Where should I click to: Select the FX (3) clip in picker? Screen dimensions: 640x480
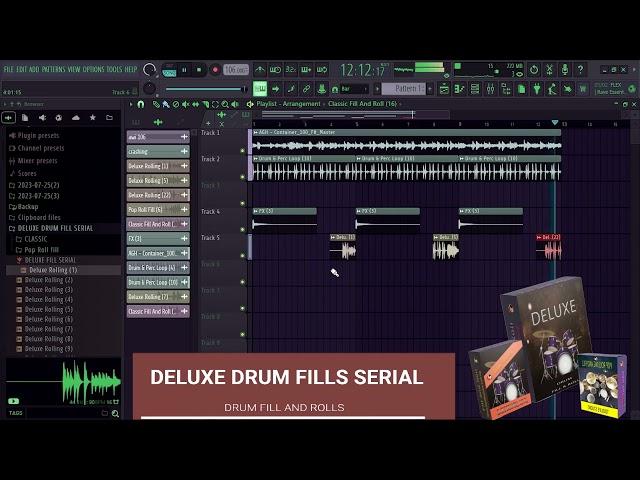click(x=158, y=239)
